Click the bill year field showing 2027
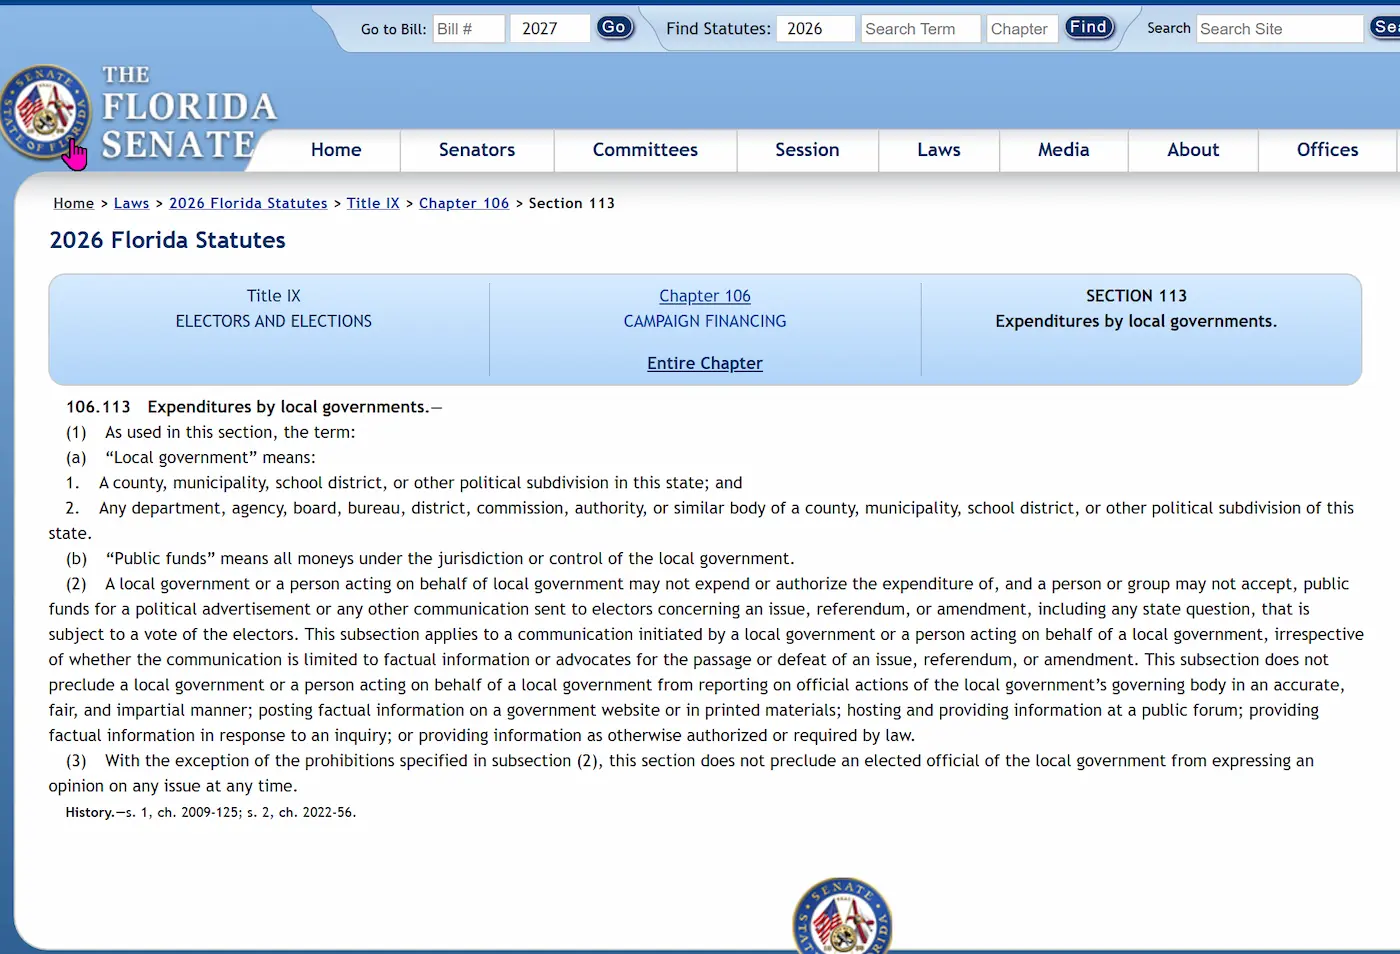This screenshot has width=1400, height=954. point(549,29)
